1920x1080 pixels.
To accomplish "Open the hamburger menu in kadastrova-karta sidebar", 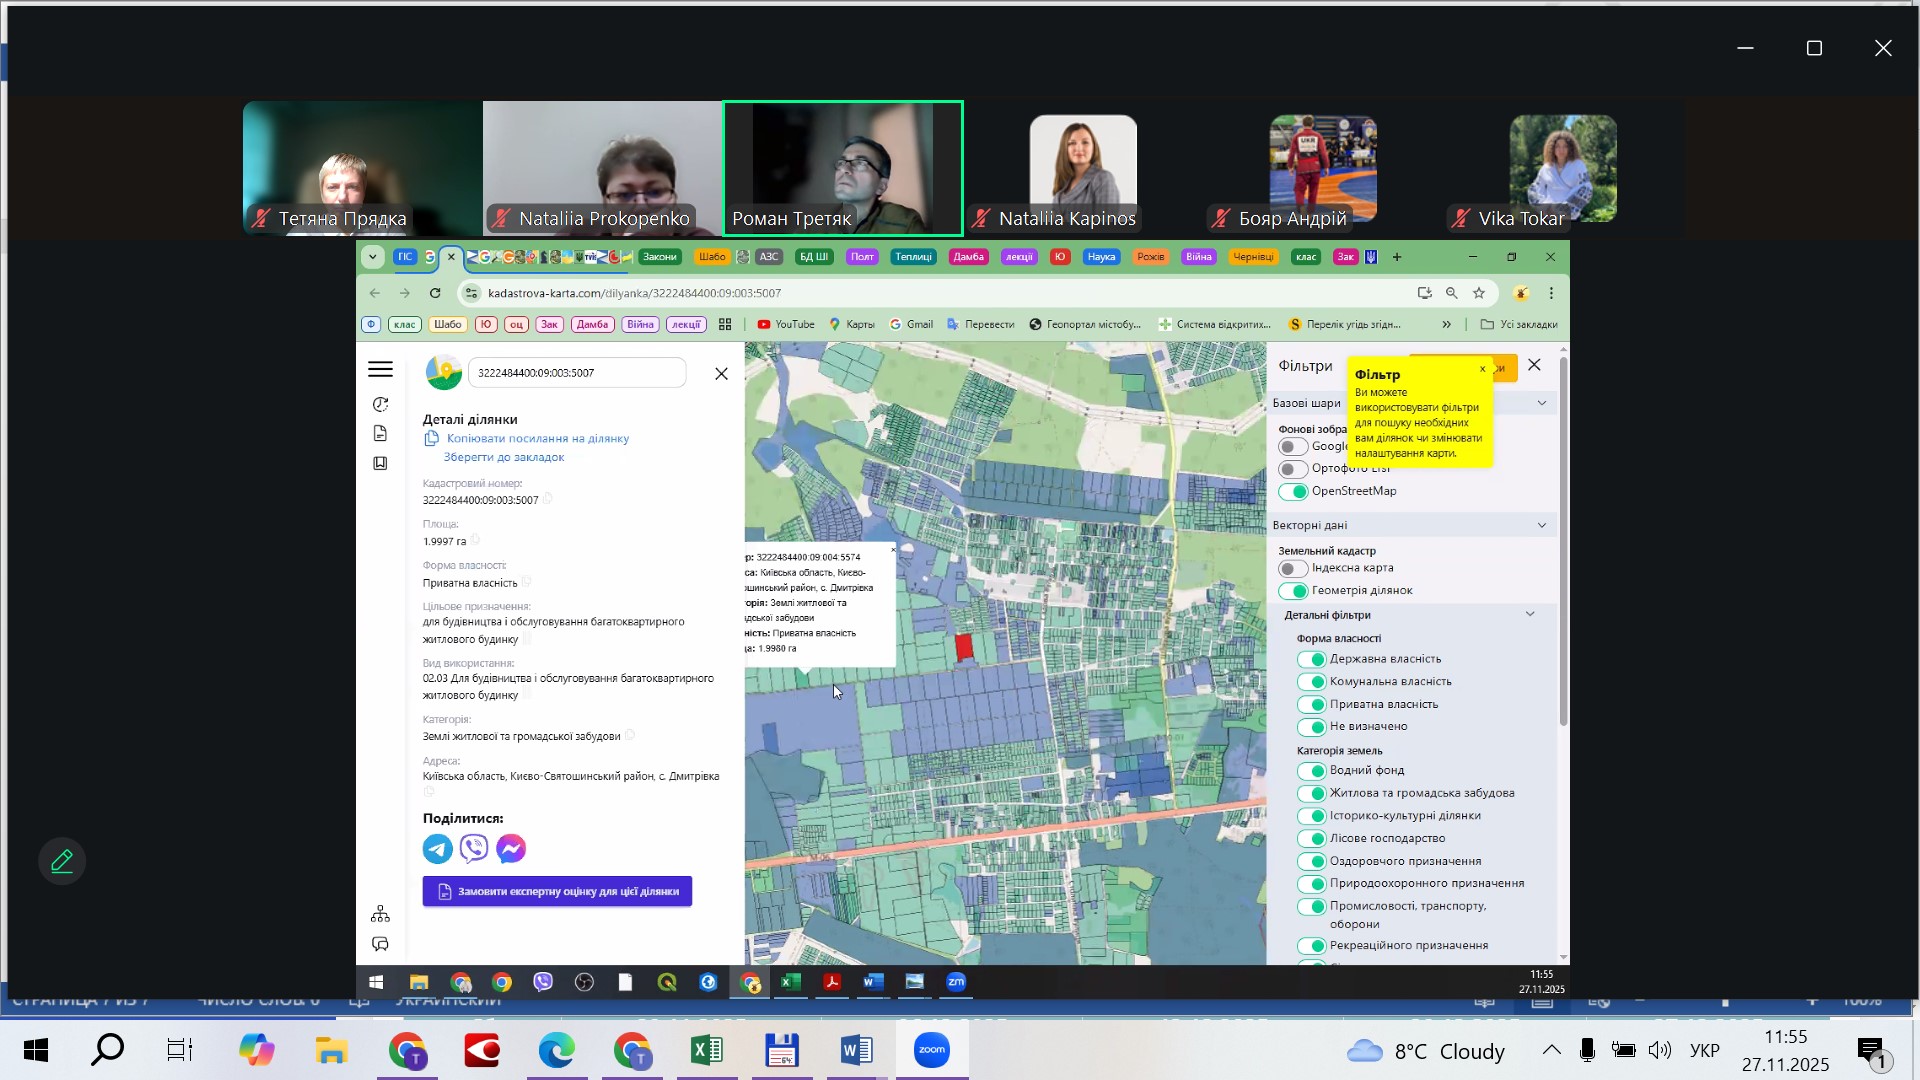I will click(x=380, y=370).
